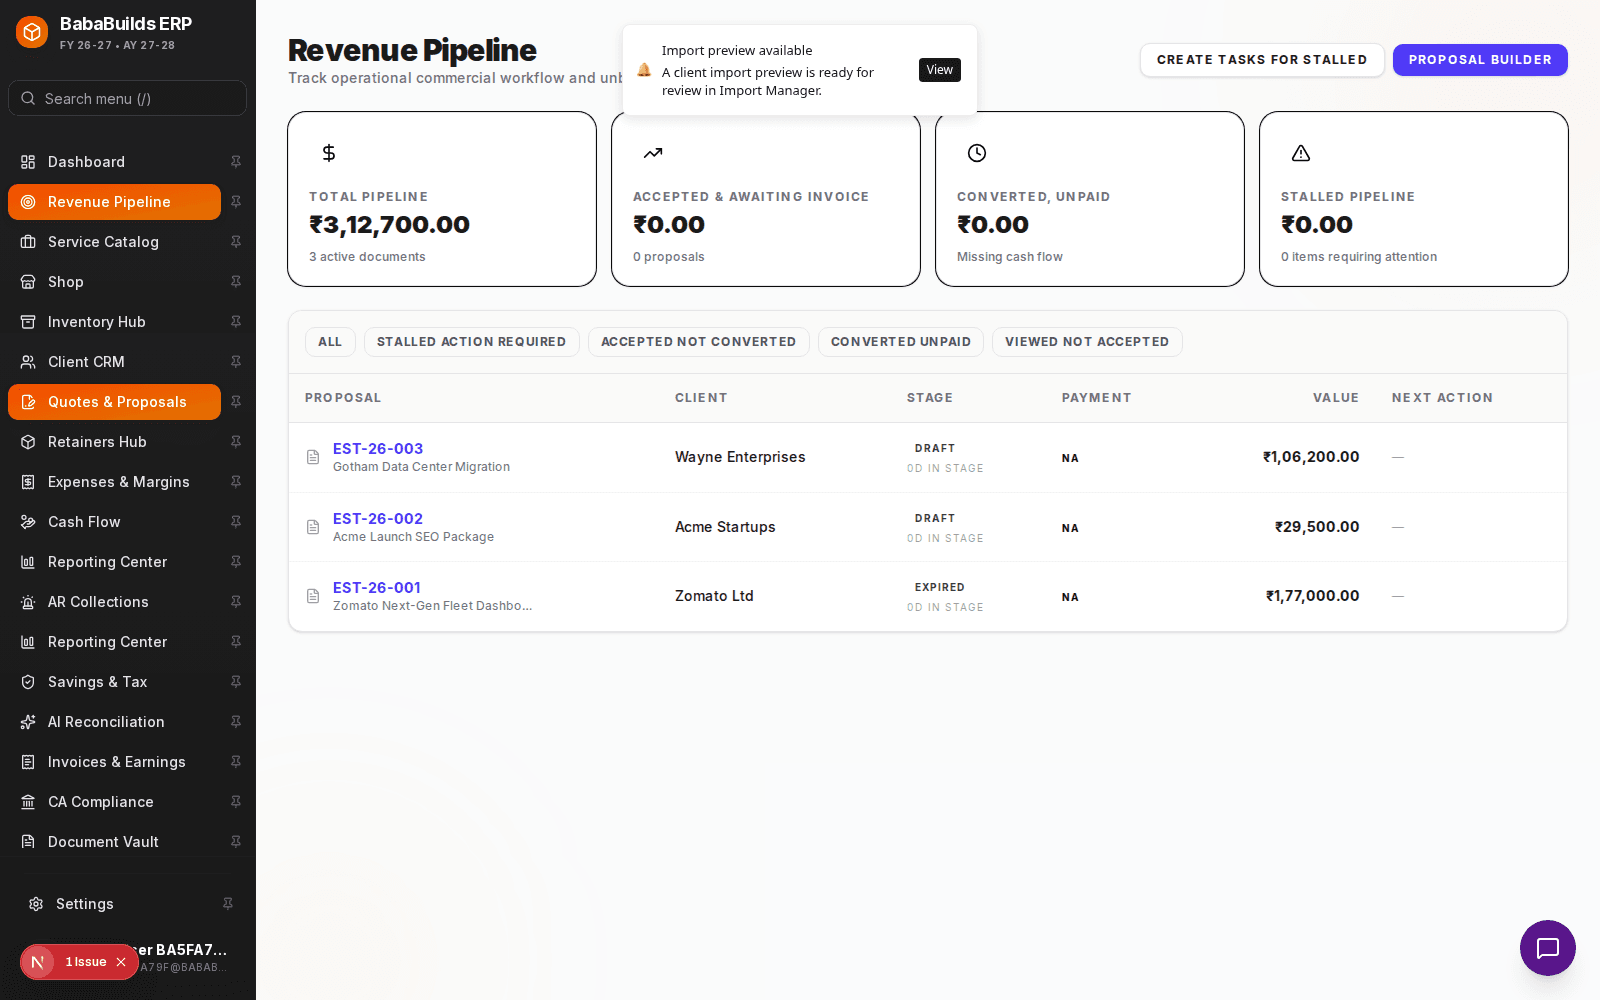Open proposal EST-26-001 link
The image size is (1600, 1000).
[377, 588]
